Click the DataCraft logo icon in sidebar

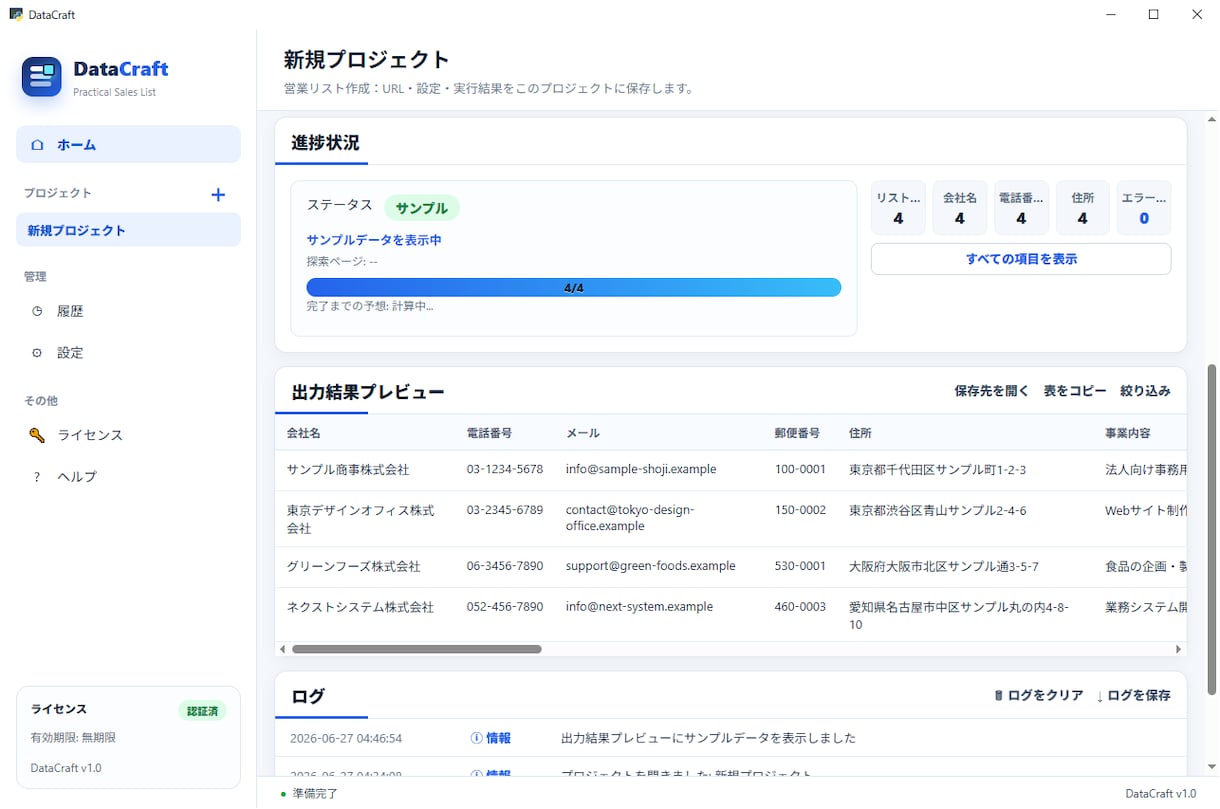click(42, 77)
